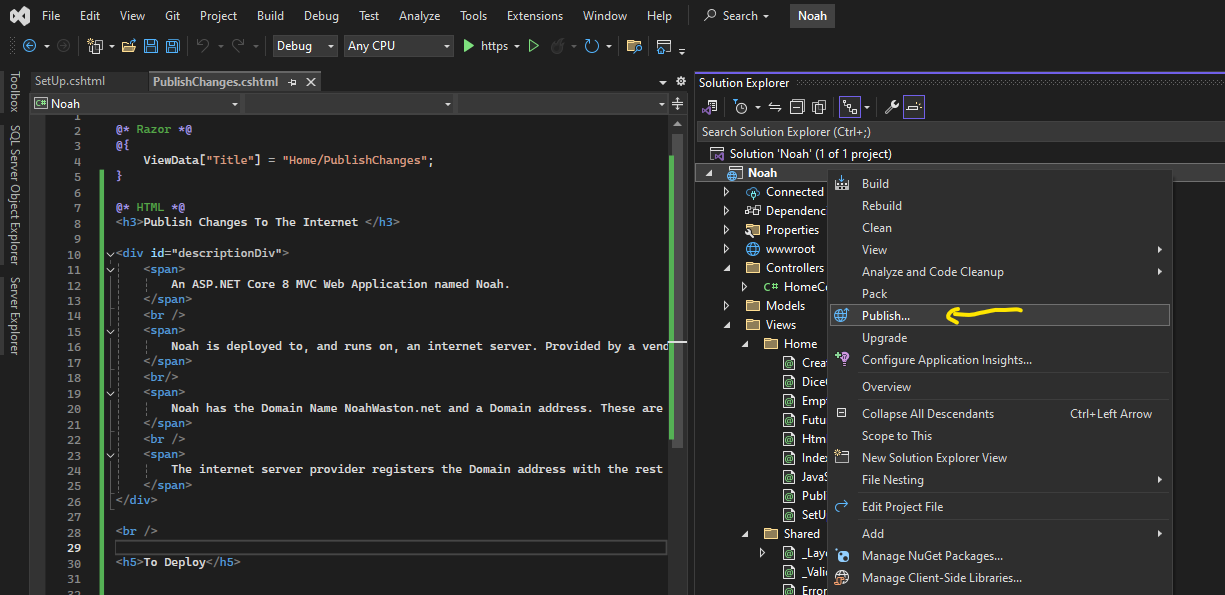Click the Open File folder icon
Viewport: 1225px width, 595px height.
[x=129, y=46]
